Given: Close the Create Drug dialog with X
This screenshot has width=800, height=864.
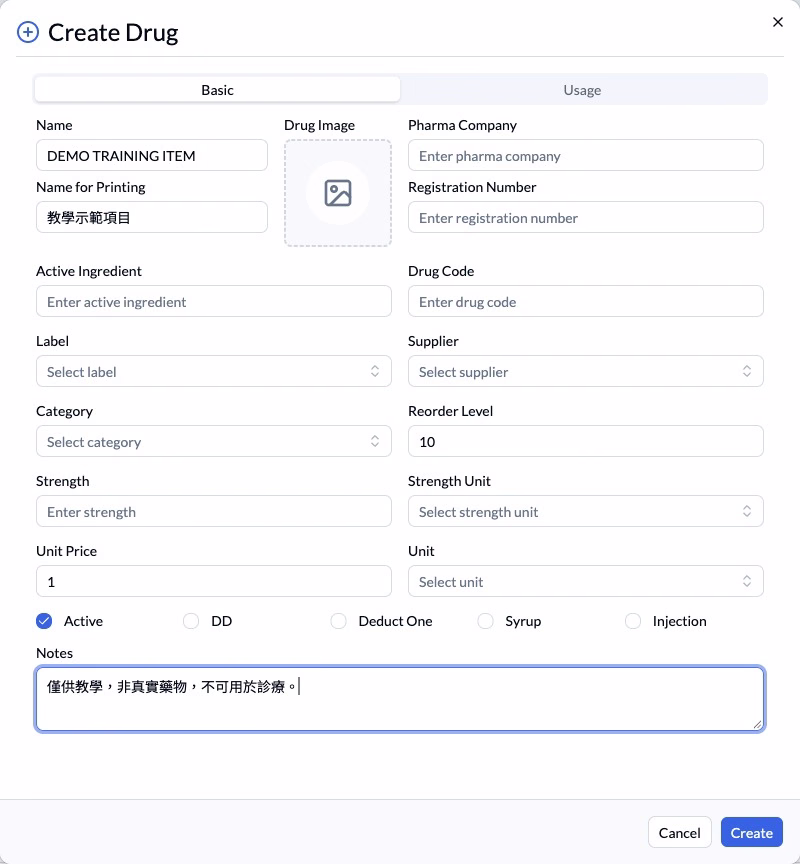Looking at the screenshot, I should [x=777, y=22].
